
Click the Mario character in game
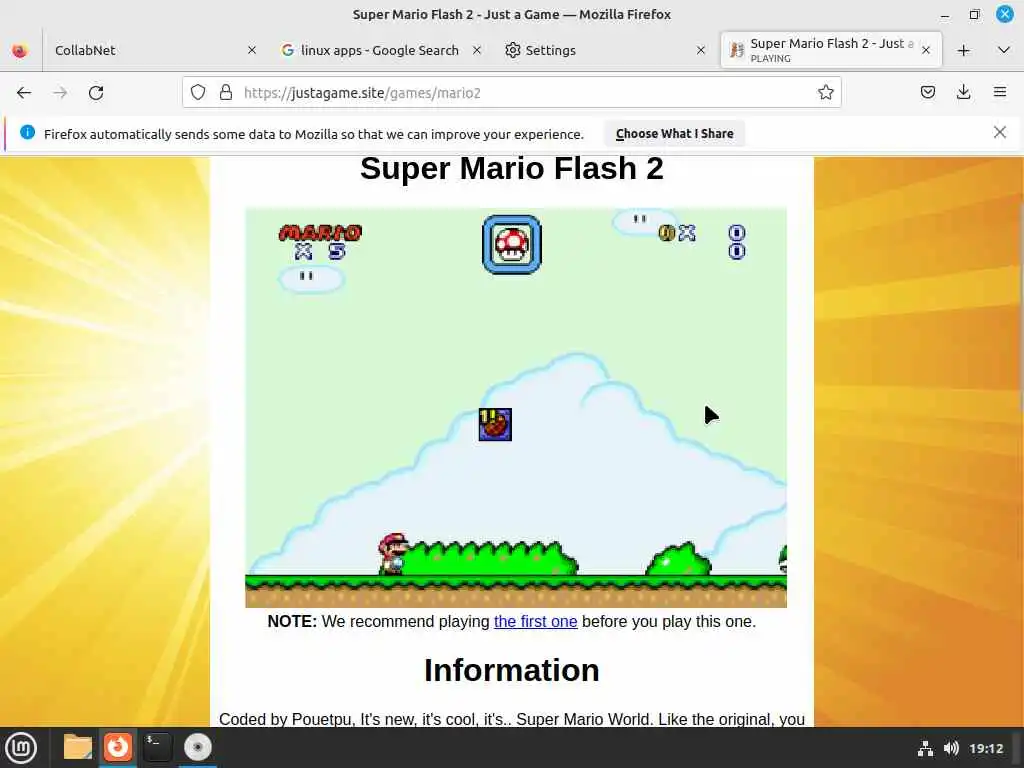tap(393, 554)
